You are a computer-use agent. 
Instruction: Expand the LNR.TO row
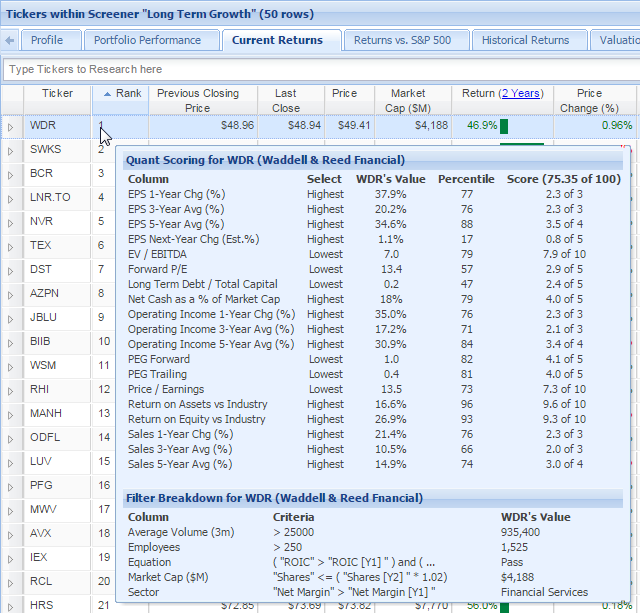click(11, 200)
